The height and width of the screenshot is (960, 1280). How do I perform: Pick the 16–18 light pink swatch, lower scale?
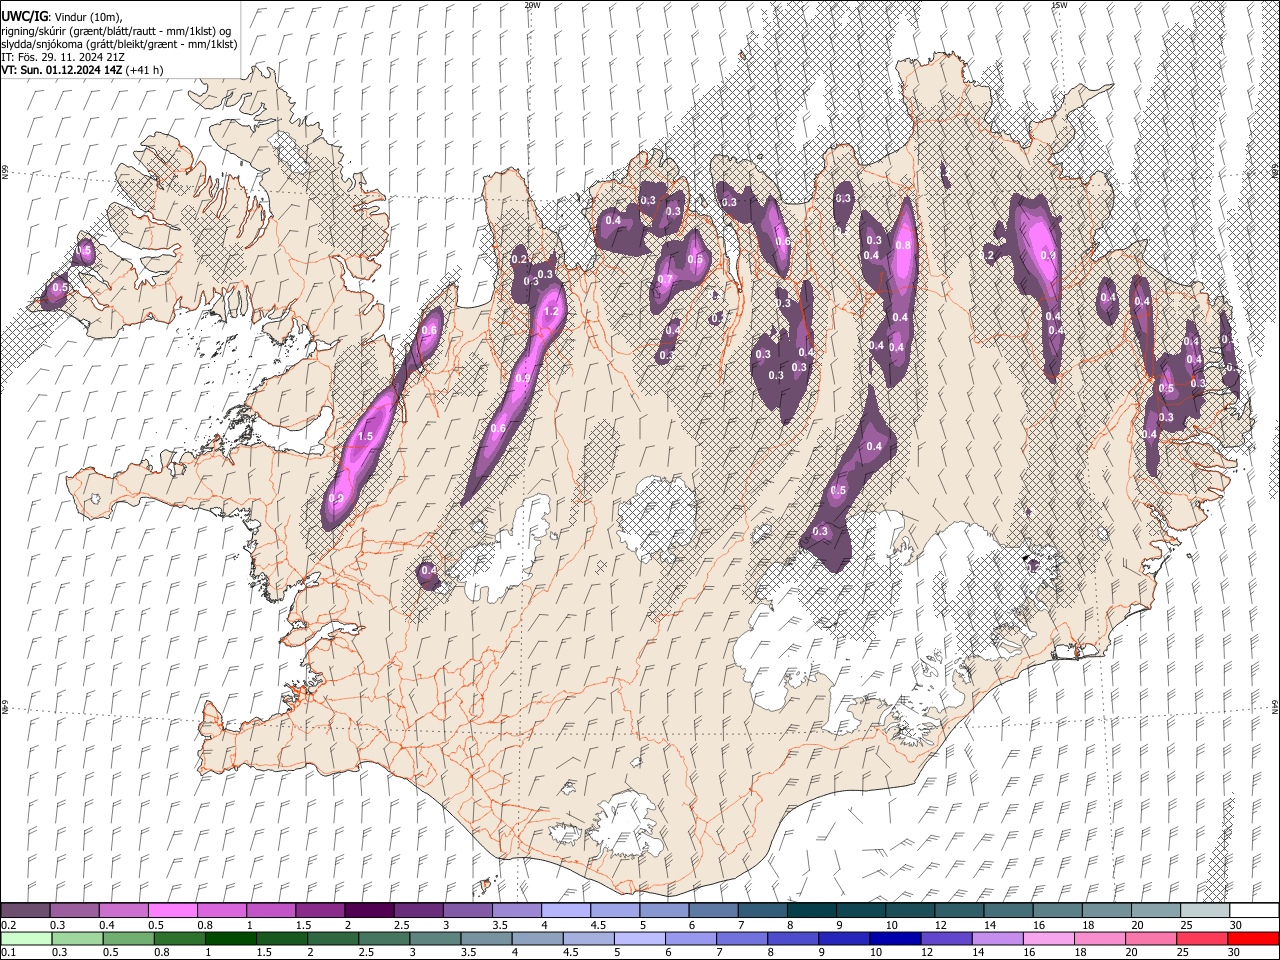click(1048, 939)
